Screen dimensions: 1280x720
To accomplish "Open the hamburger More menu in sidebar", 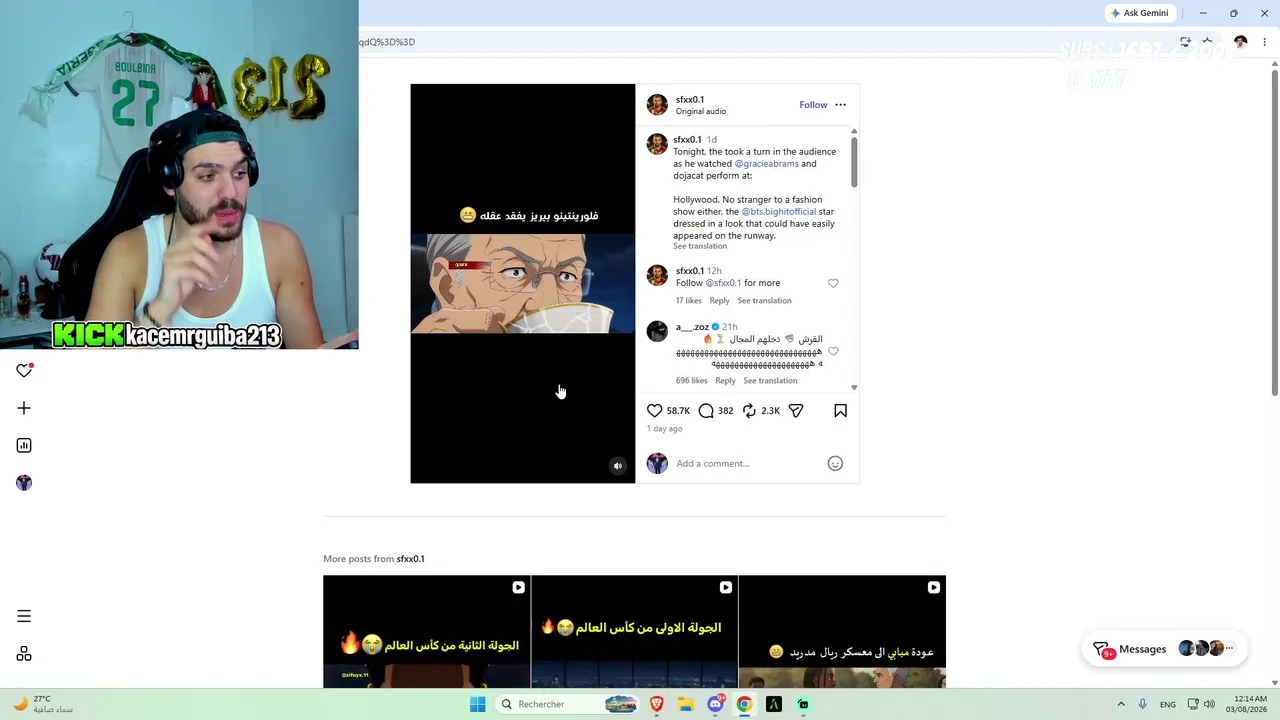I will pos(24,616).
